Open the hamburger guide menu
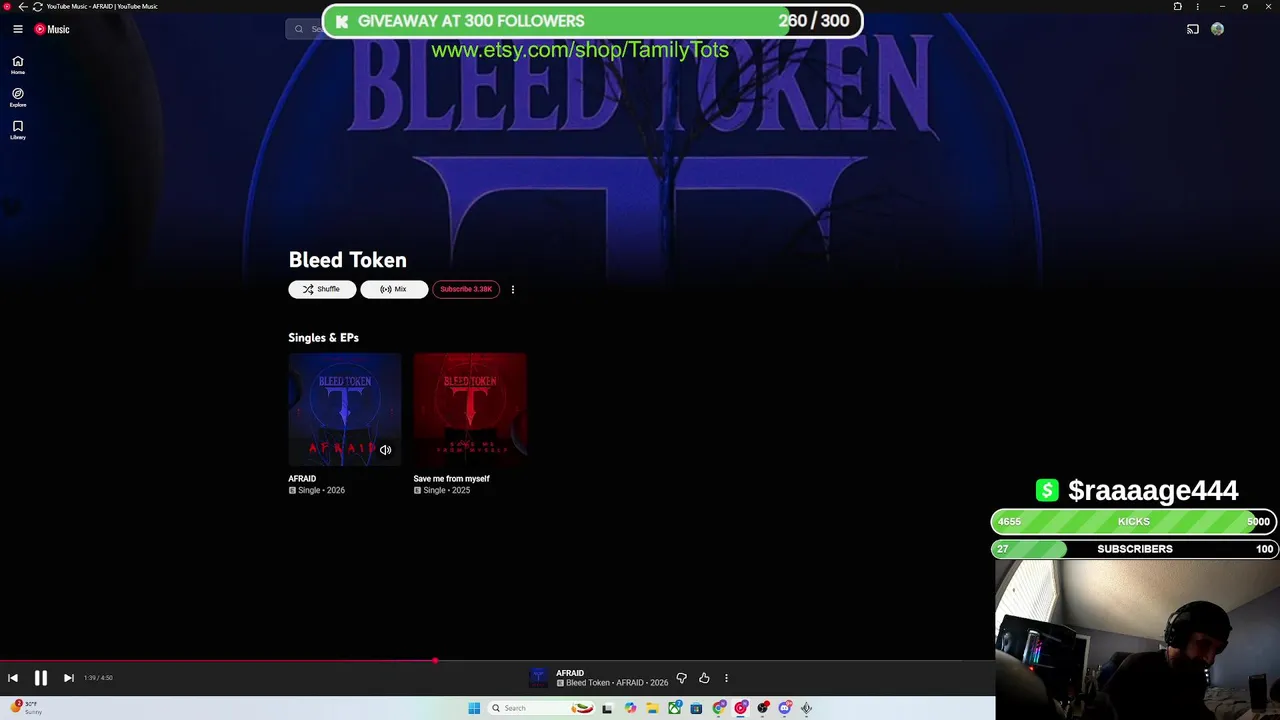 pos(18,29)
